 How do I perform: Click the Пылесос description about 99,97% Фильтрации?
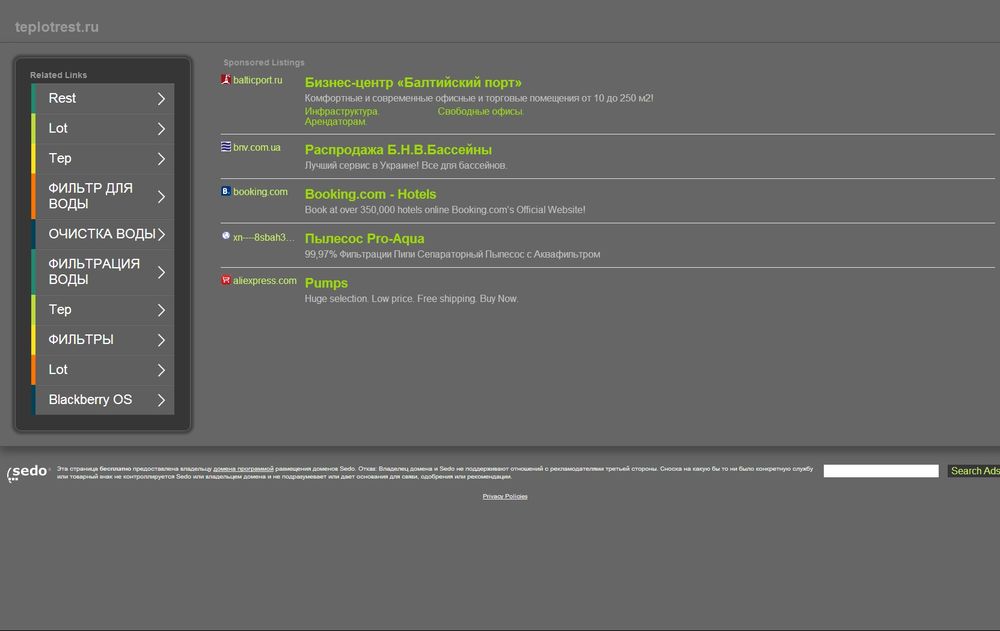452,254
